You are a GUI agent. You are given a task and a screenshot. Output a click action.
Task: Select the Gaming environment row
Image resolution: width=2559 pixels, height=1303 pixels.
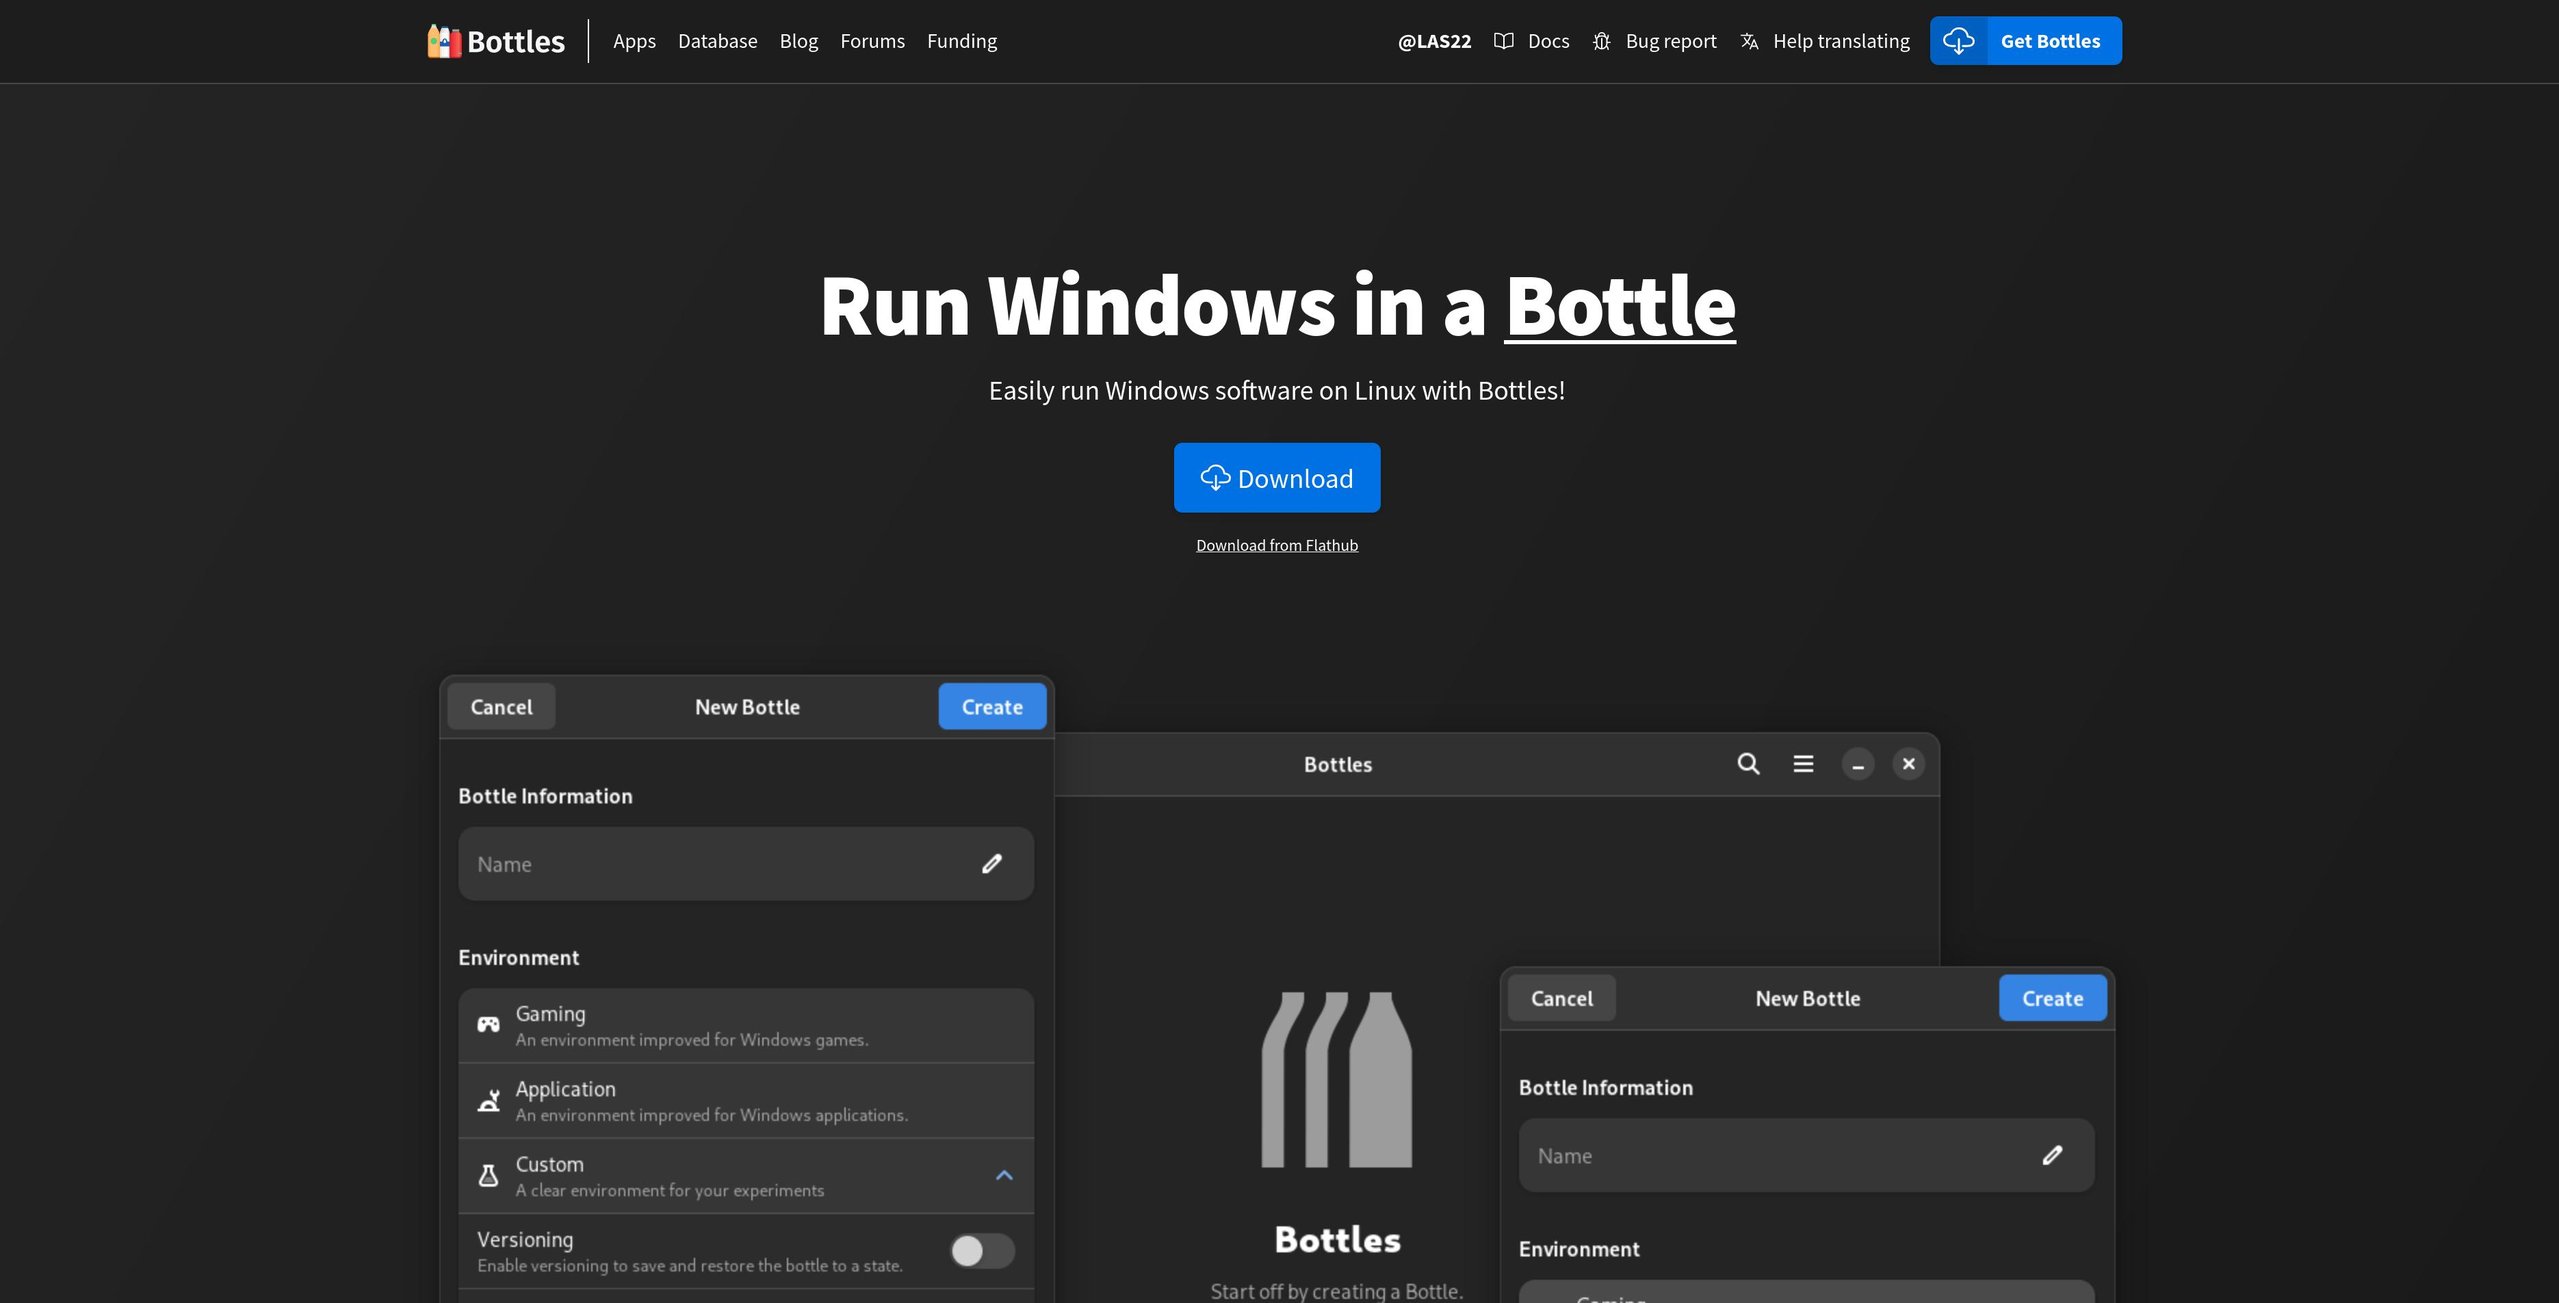746,1026
